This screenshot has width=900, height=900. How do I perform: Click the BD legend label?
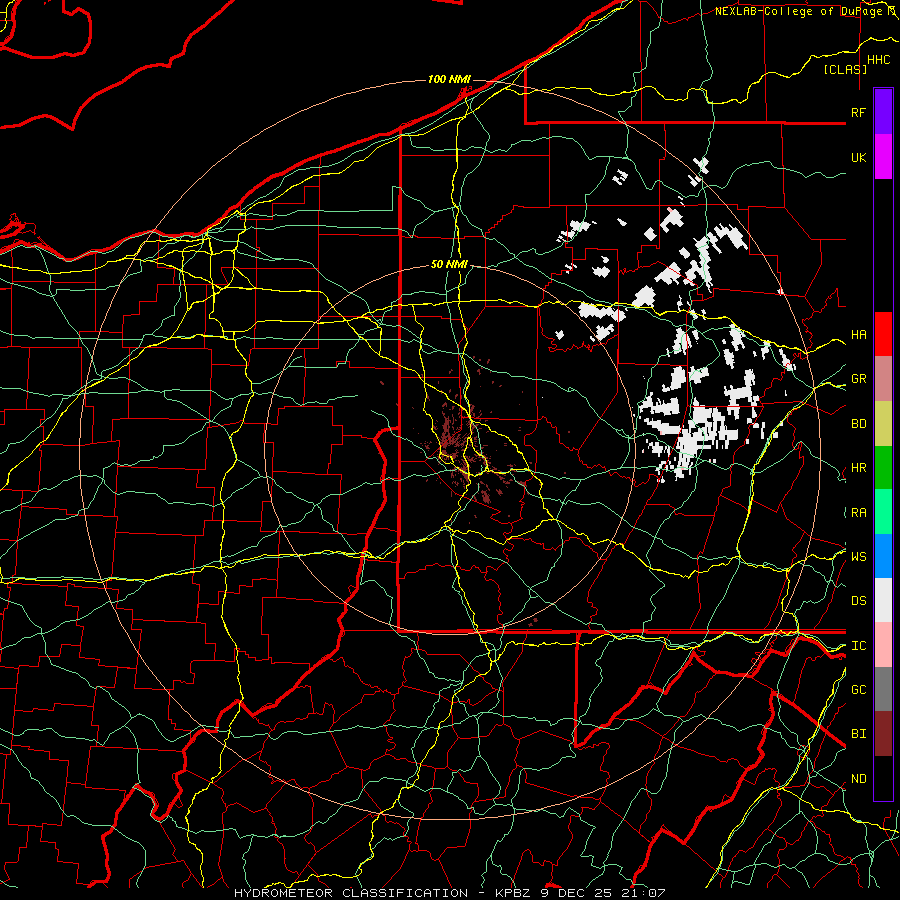tap(858, 424)
